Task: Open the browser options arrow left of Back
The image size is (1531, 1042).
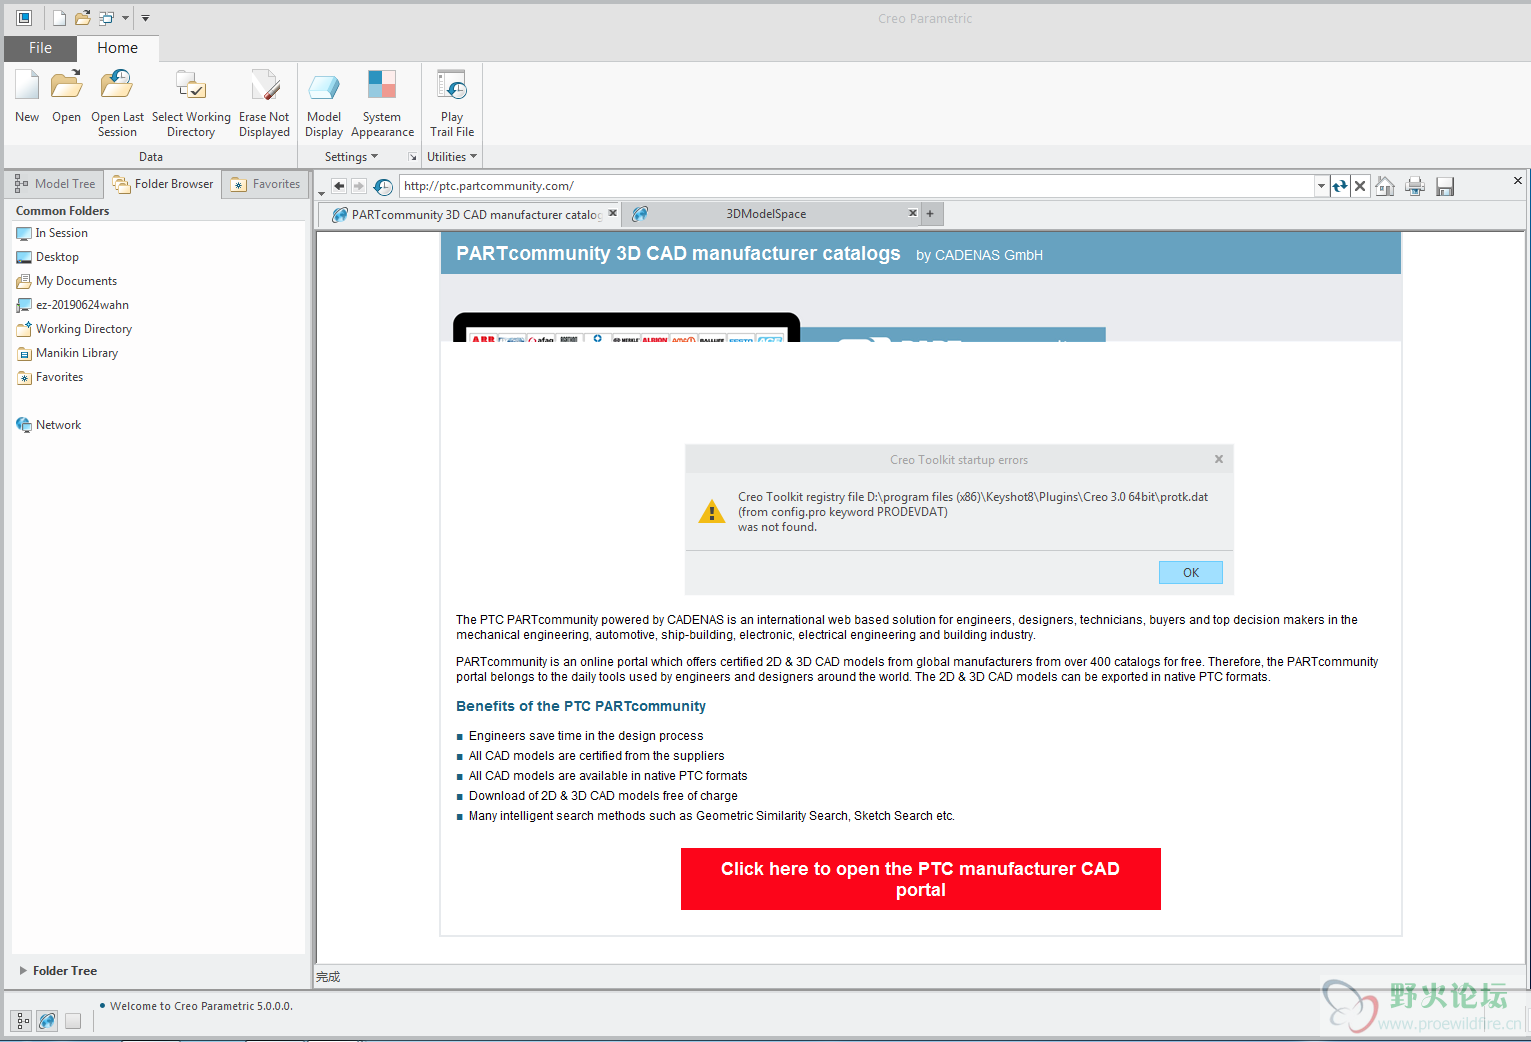Action: (322, 192)
